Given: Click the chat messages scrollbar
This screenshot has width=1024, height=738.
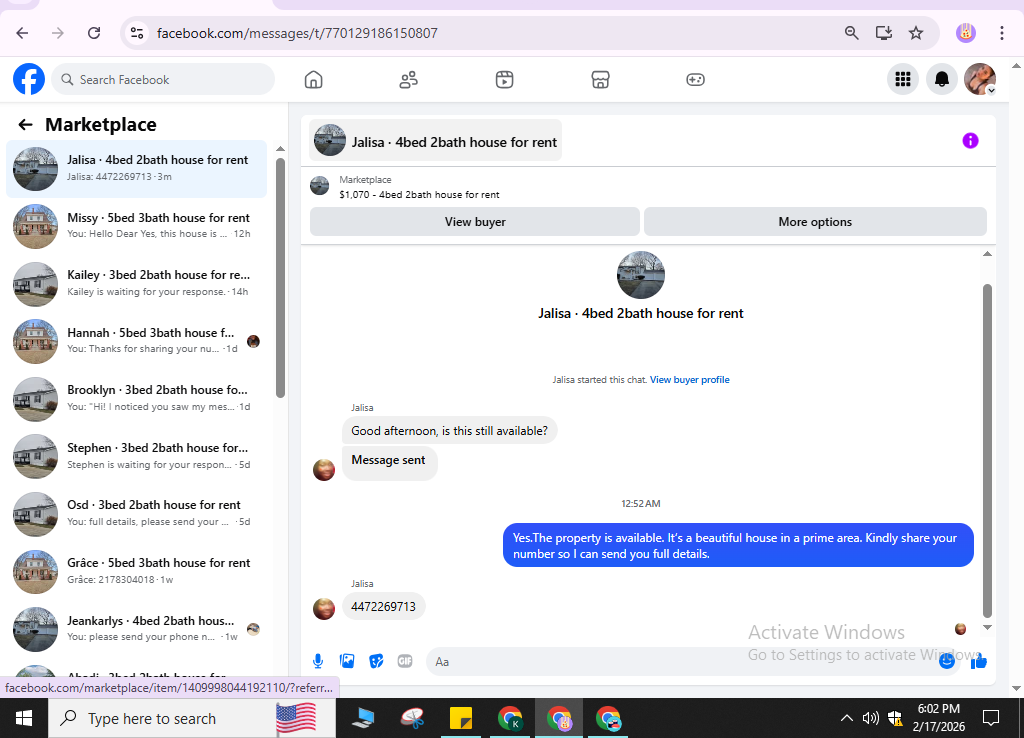Looking at the screenshot, I should [x=987, y=451].
